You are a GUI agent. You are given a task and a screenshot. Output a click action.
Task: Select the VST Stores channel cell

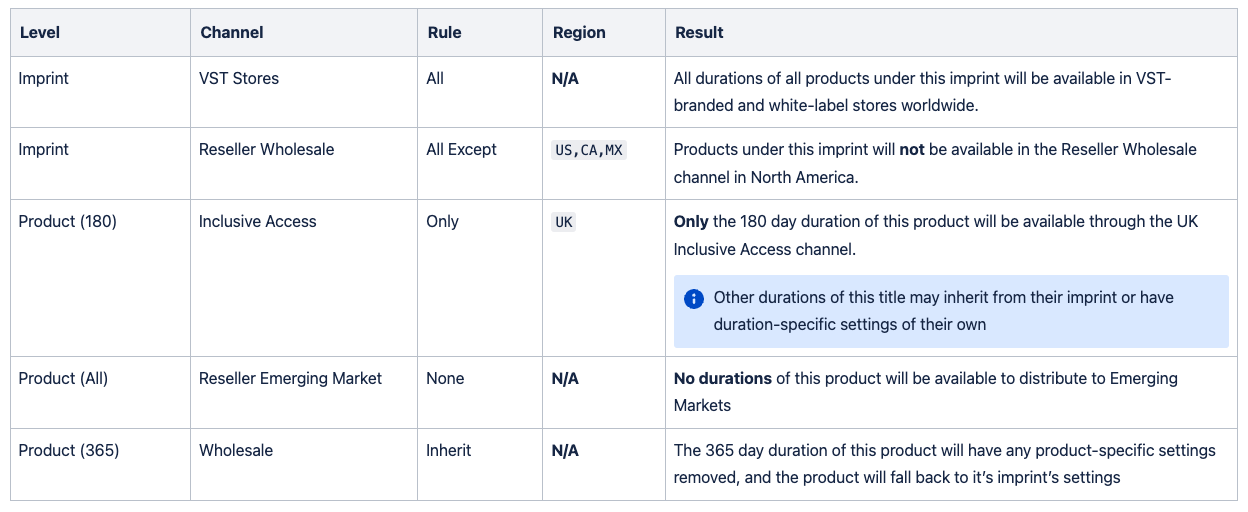304,92
